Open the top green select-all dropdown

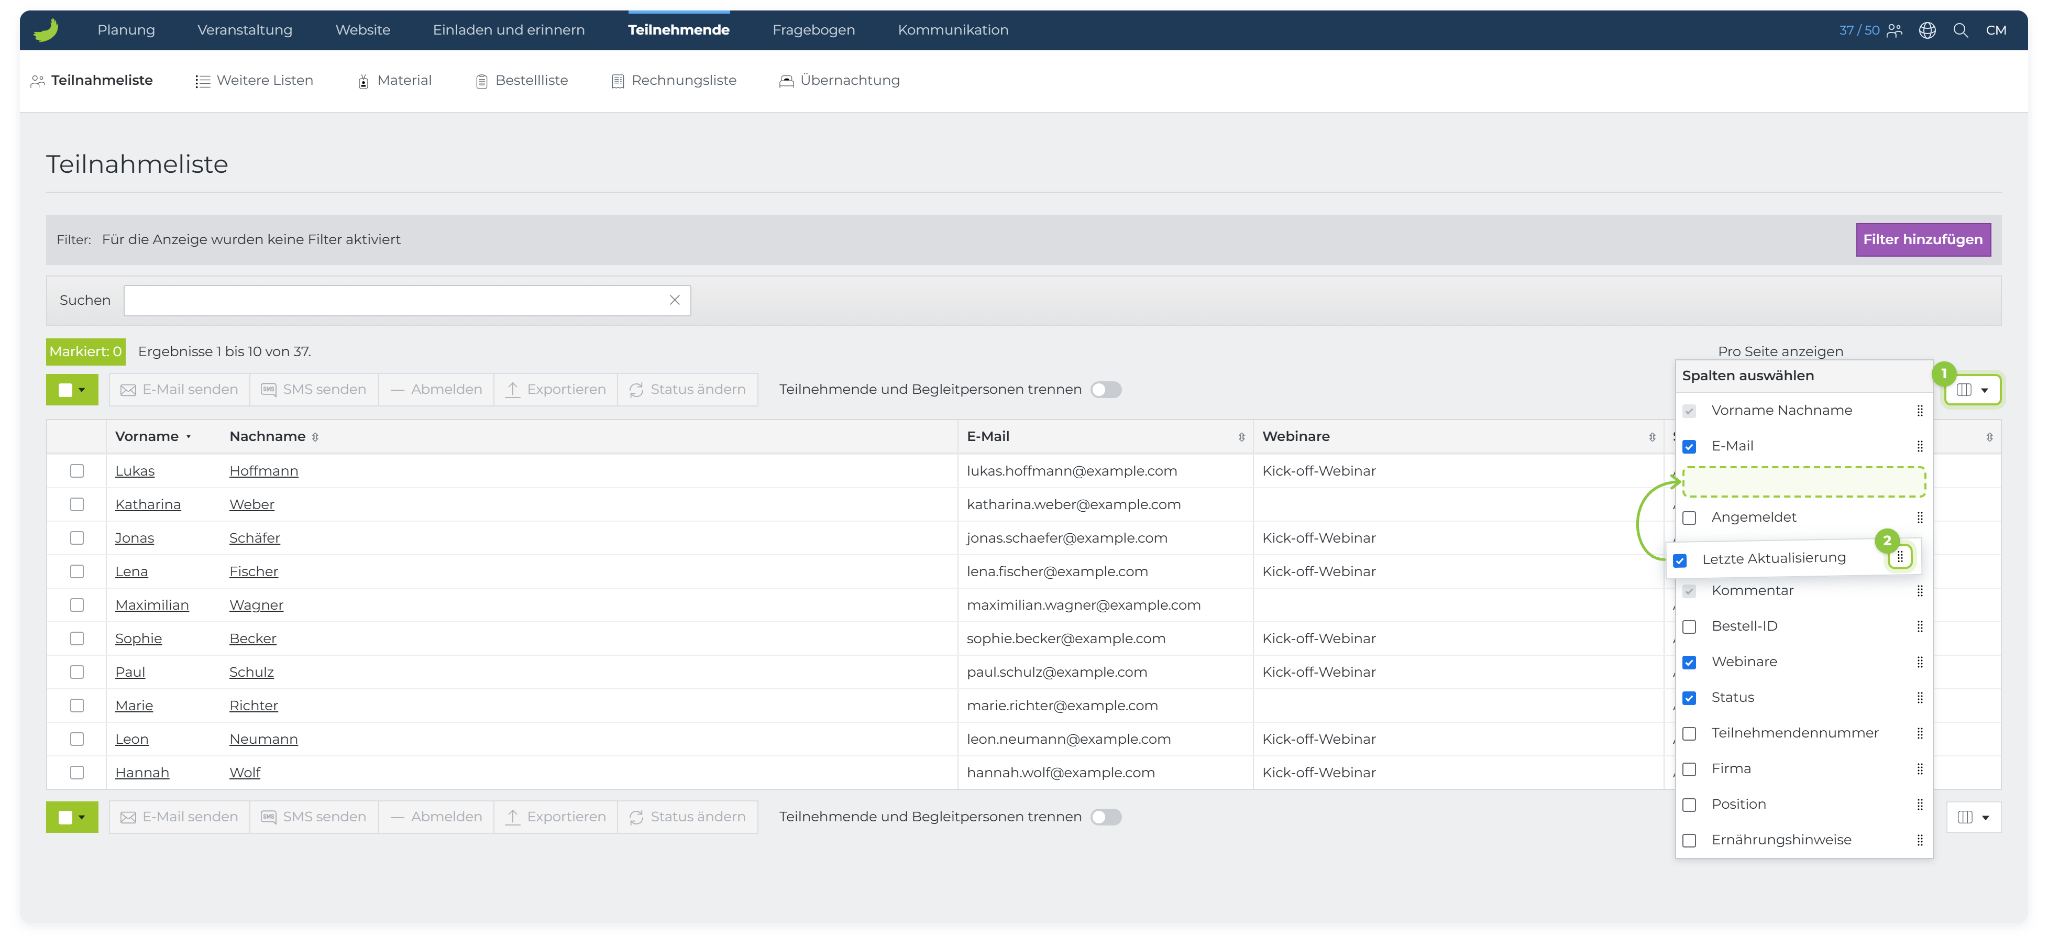coord(72,390)
